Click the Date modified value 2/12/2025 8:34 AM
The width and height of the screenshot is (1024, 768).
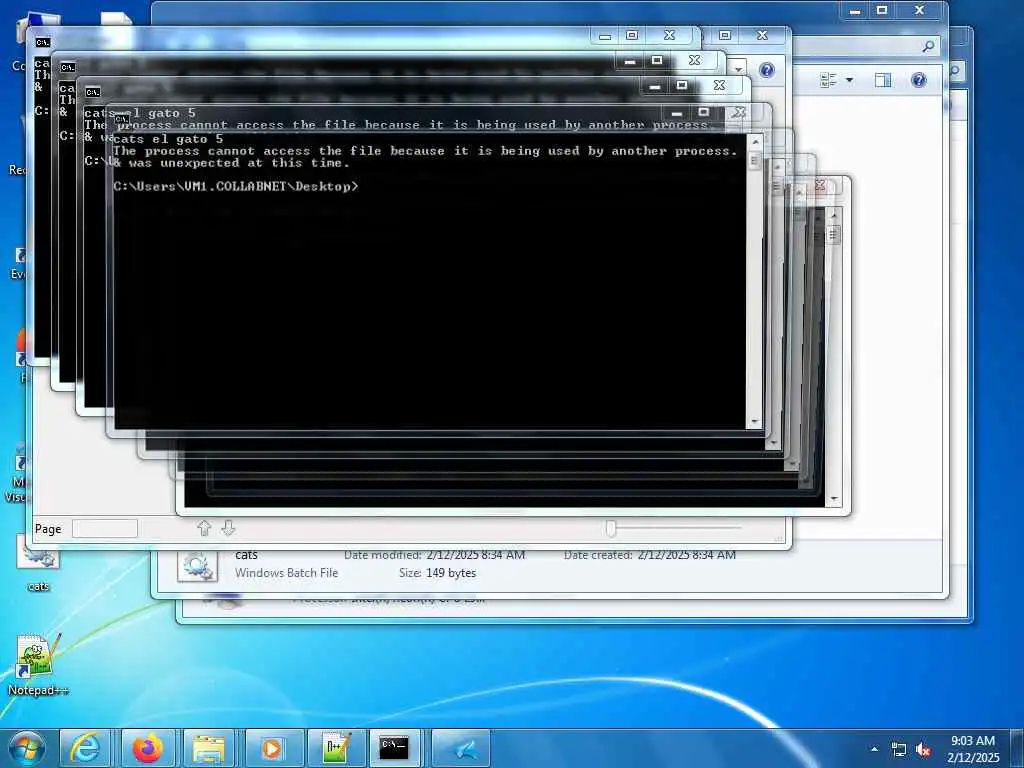475,554
